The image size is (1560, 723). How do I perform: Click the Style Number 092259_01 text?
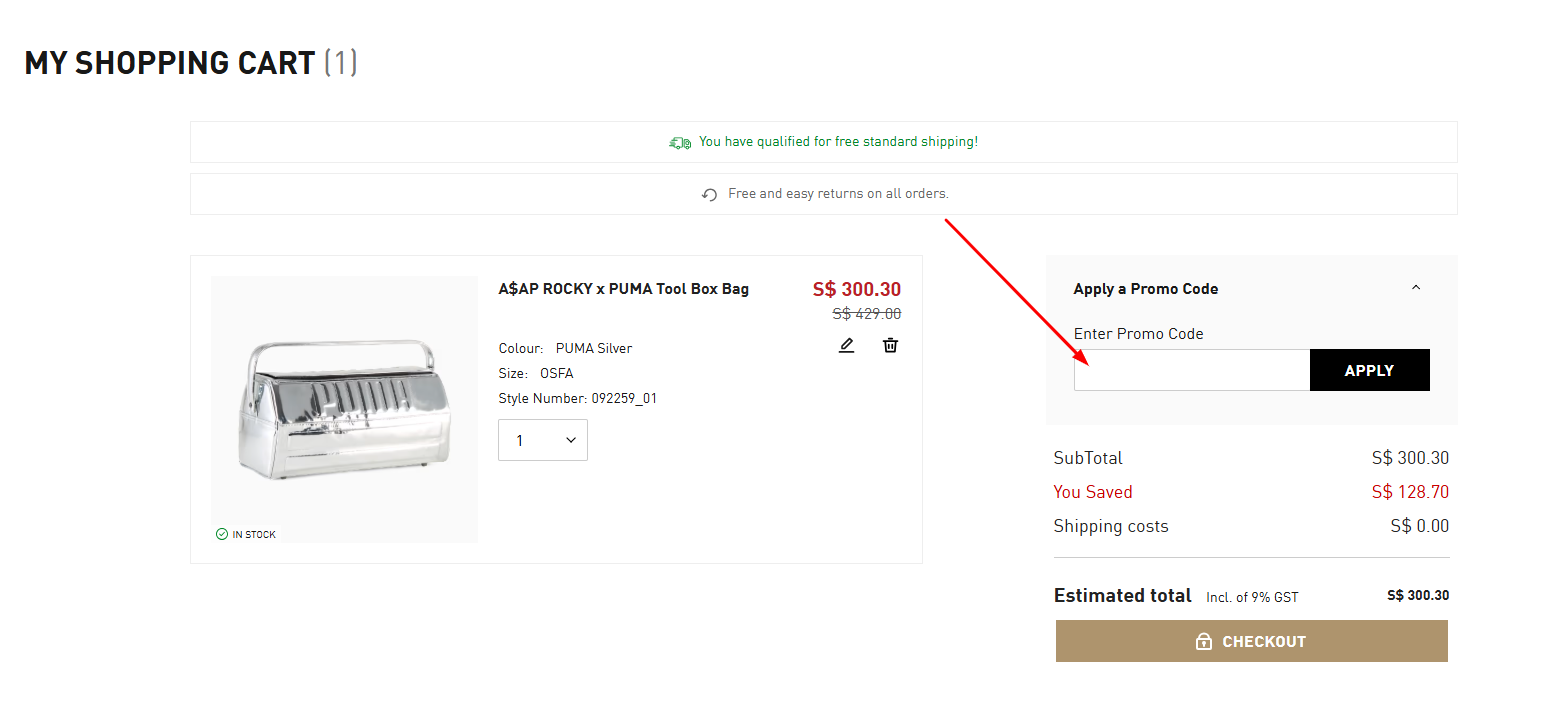pos(577,398)
